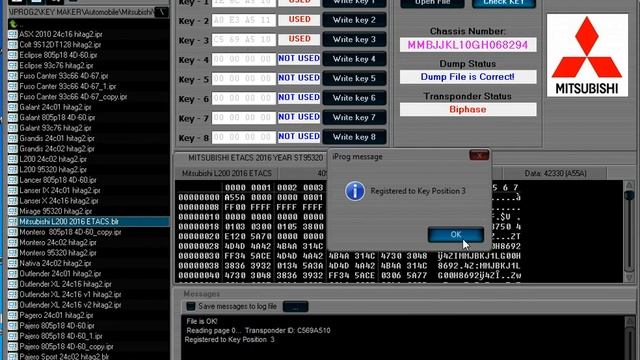Click the Write key 8 button
This screenshot has width=640, height=360.
354,137
